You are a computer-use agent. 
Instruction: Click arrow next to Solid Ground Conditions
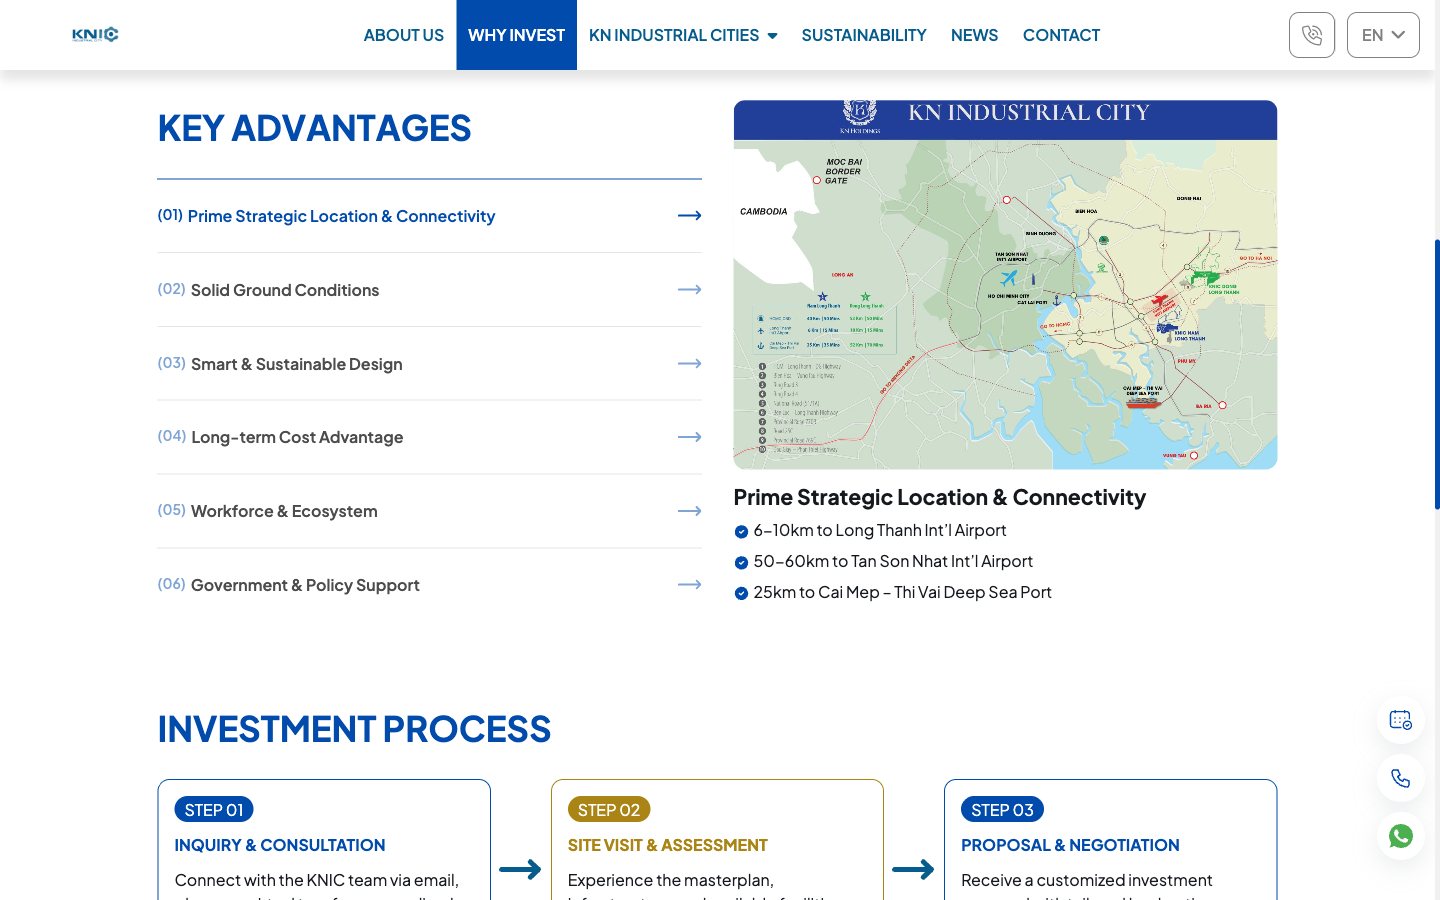(689, 290)
